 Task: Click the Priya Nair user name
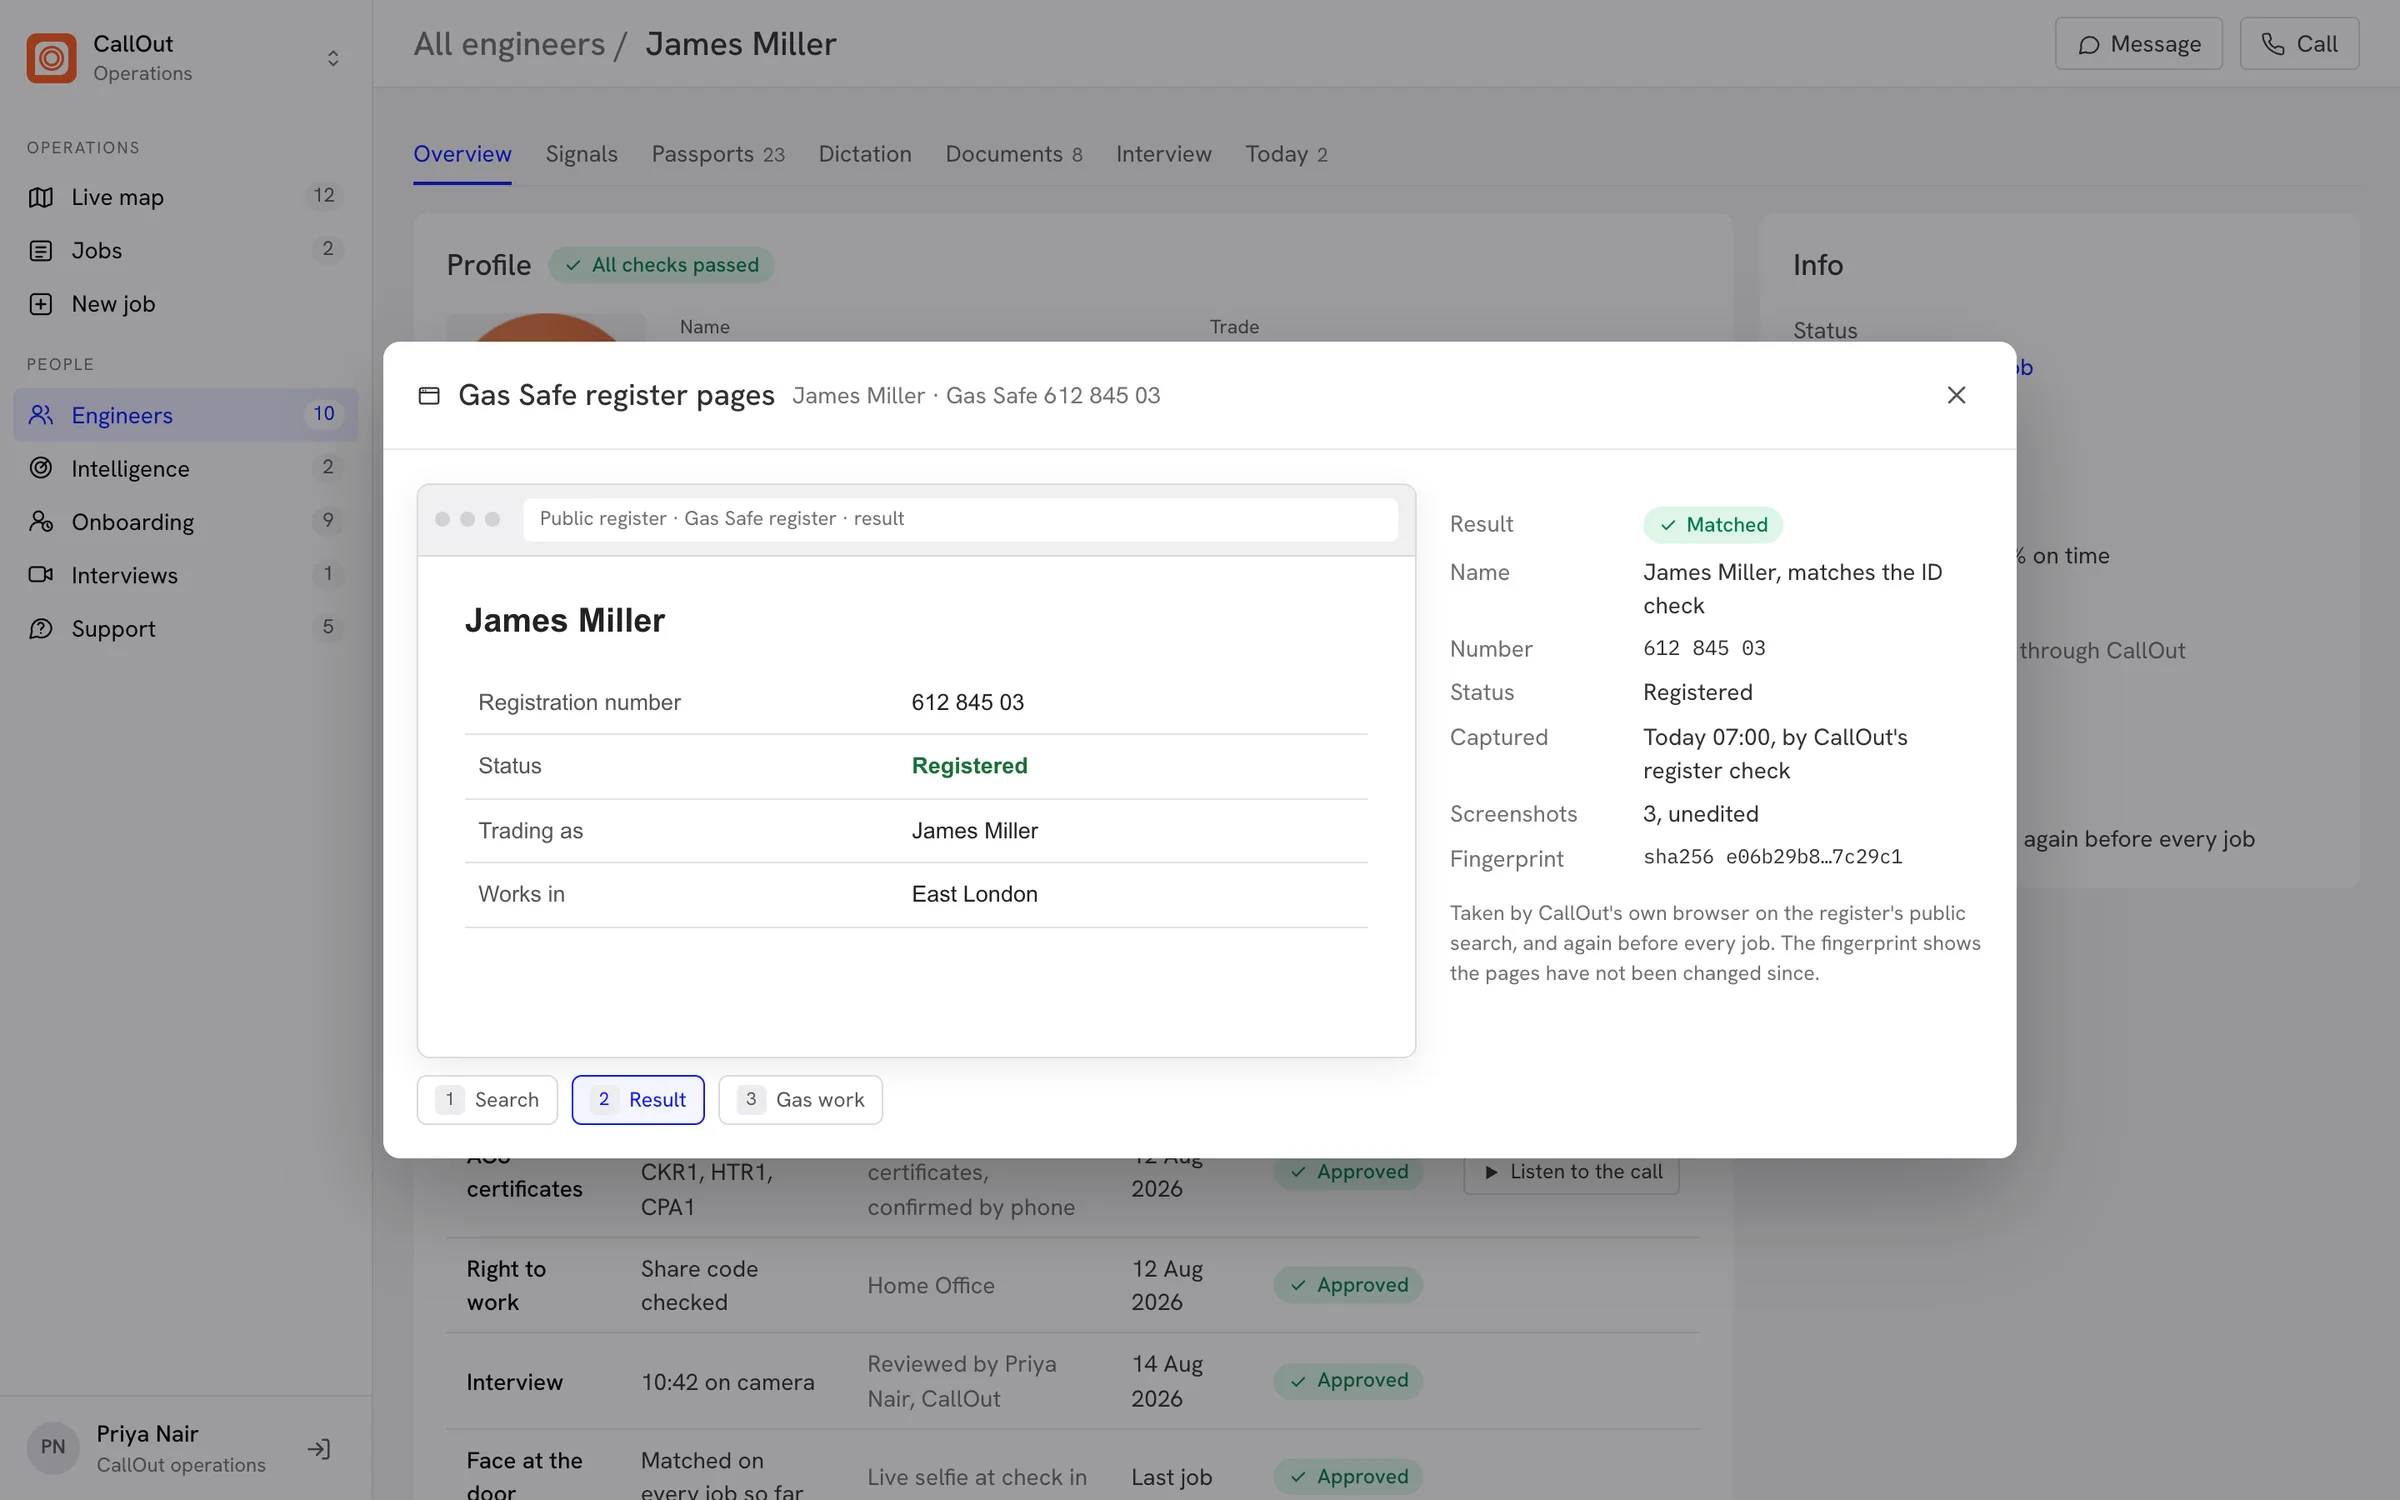click(147, 1434)
